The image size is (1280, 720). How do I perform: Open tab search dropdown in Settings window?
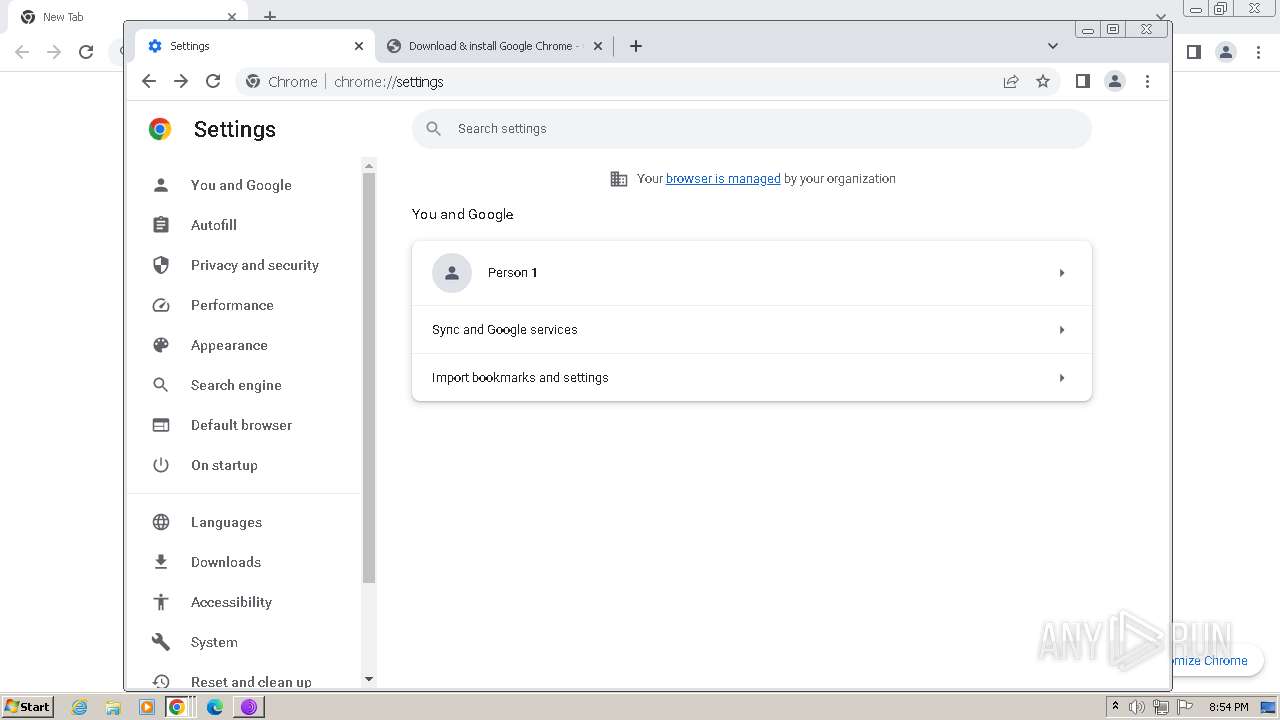(x=1052, y=46)
